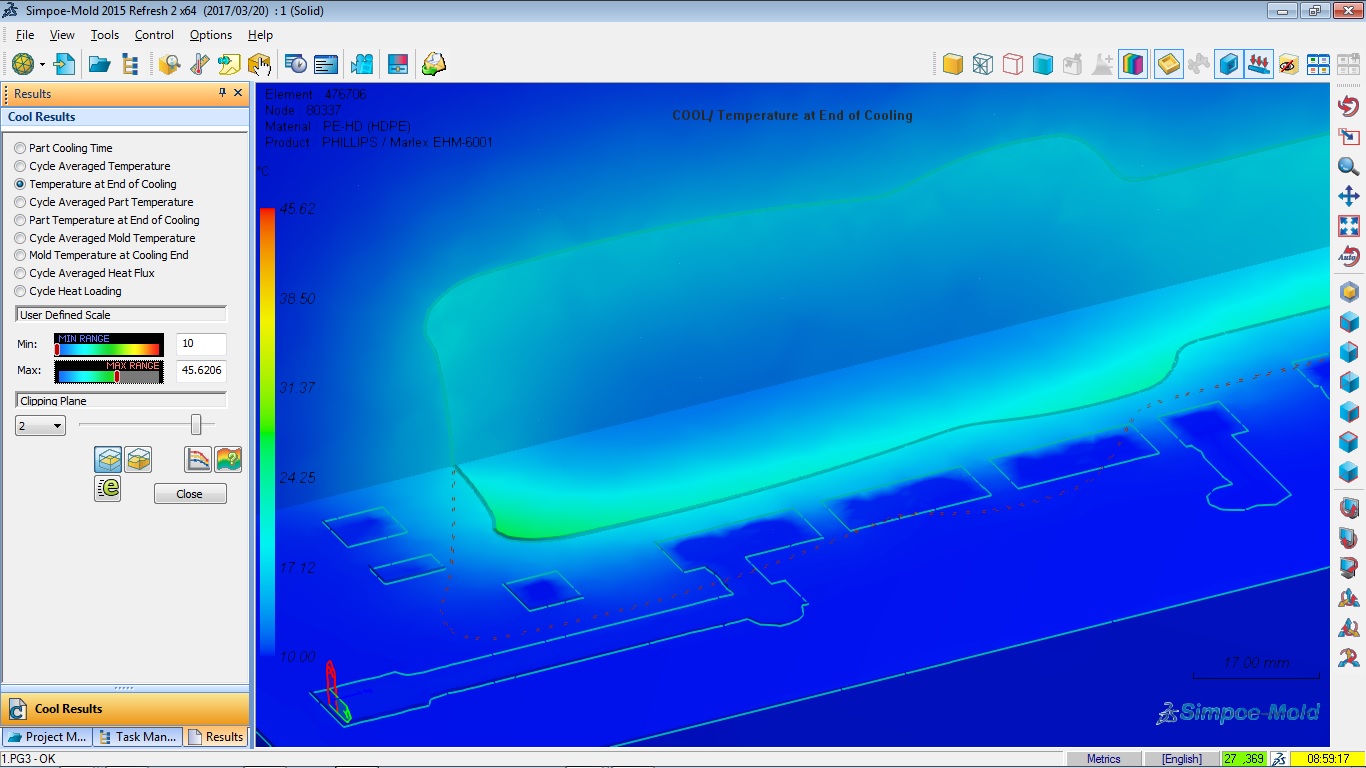Viewport: 1366px width, 768px height.
Task: Switch to the Task Man... tab
Action: (x=137, y=737)
